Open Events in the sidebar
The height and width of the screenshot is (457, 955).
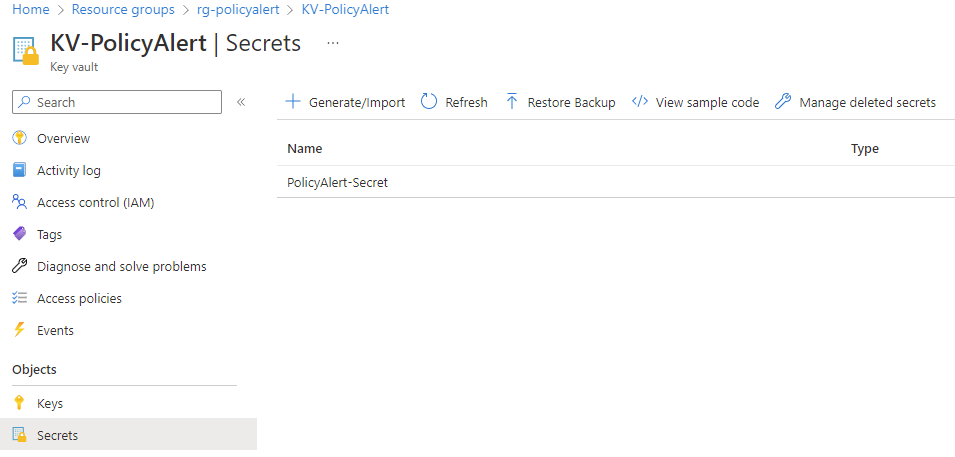[55, 330]
